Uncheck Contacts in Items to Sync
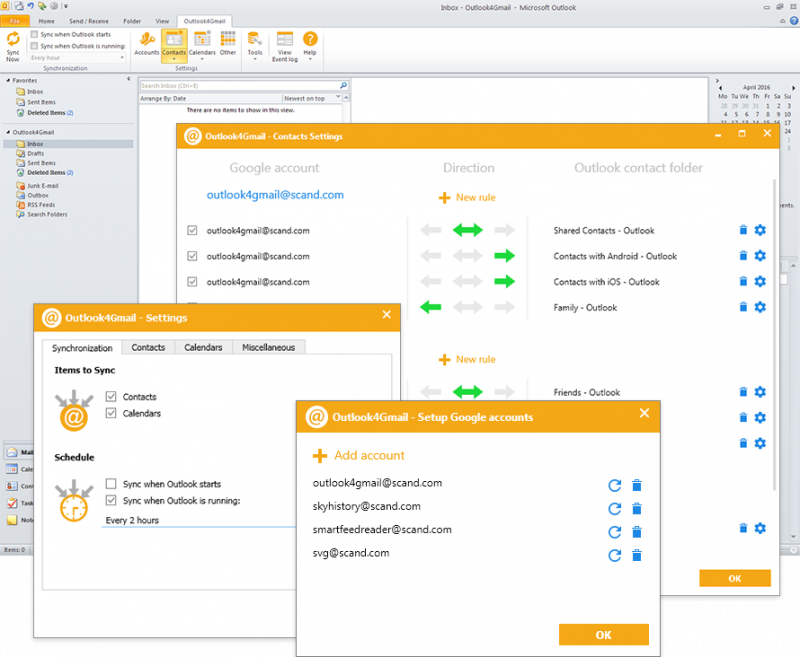 click(111, 396)
